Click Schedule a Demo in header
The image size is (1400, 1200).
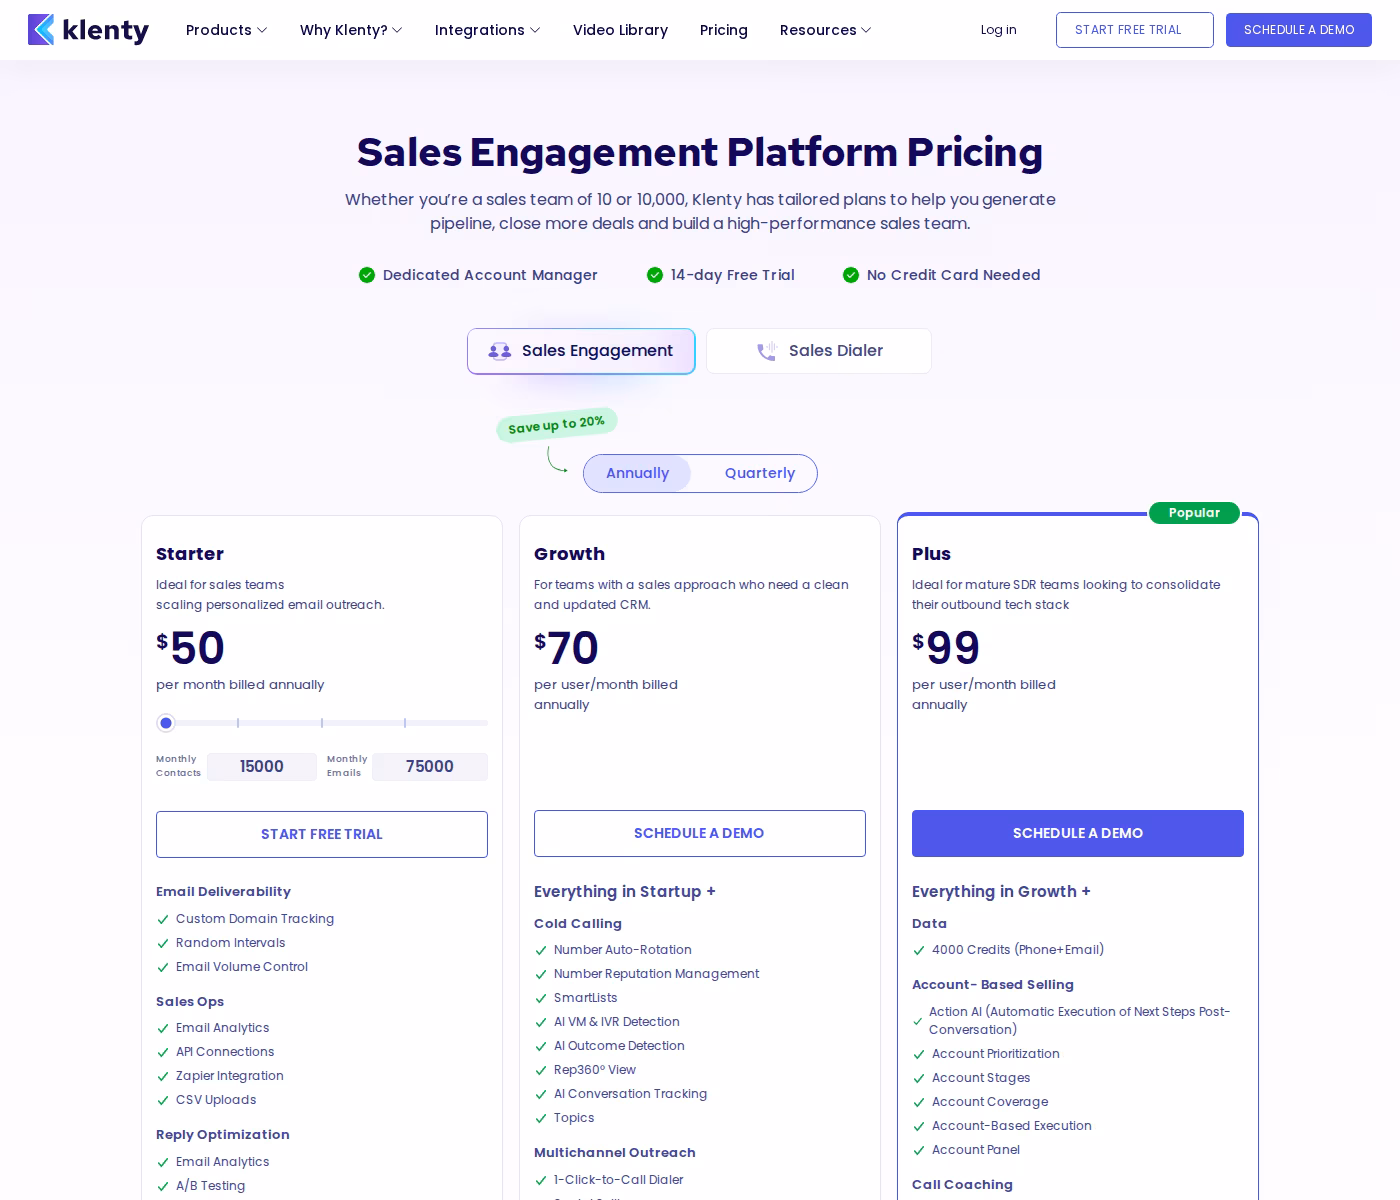click(1299, 30)
